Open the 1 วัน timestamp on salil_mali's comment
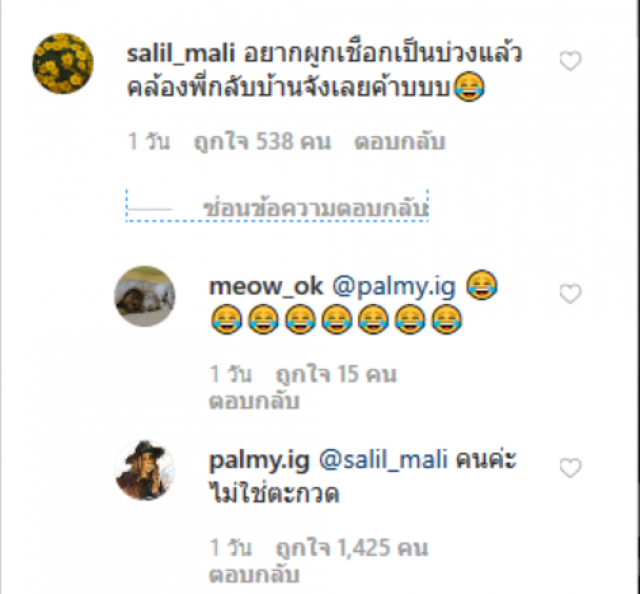The width and height of the screenshot is (640, 594). (149, 142)
